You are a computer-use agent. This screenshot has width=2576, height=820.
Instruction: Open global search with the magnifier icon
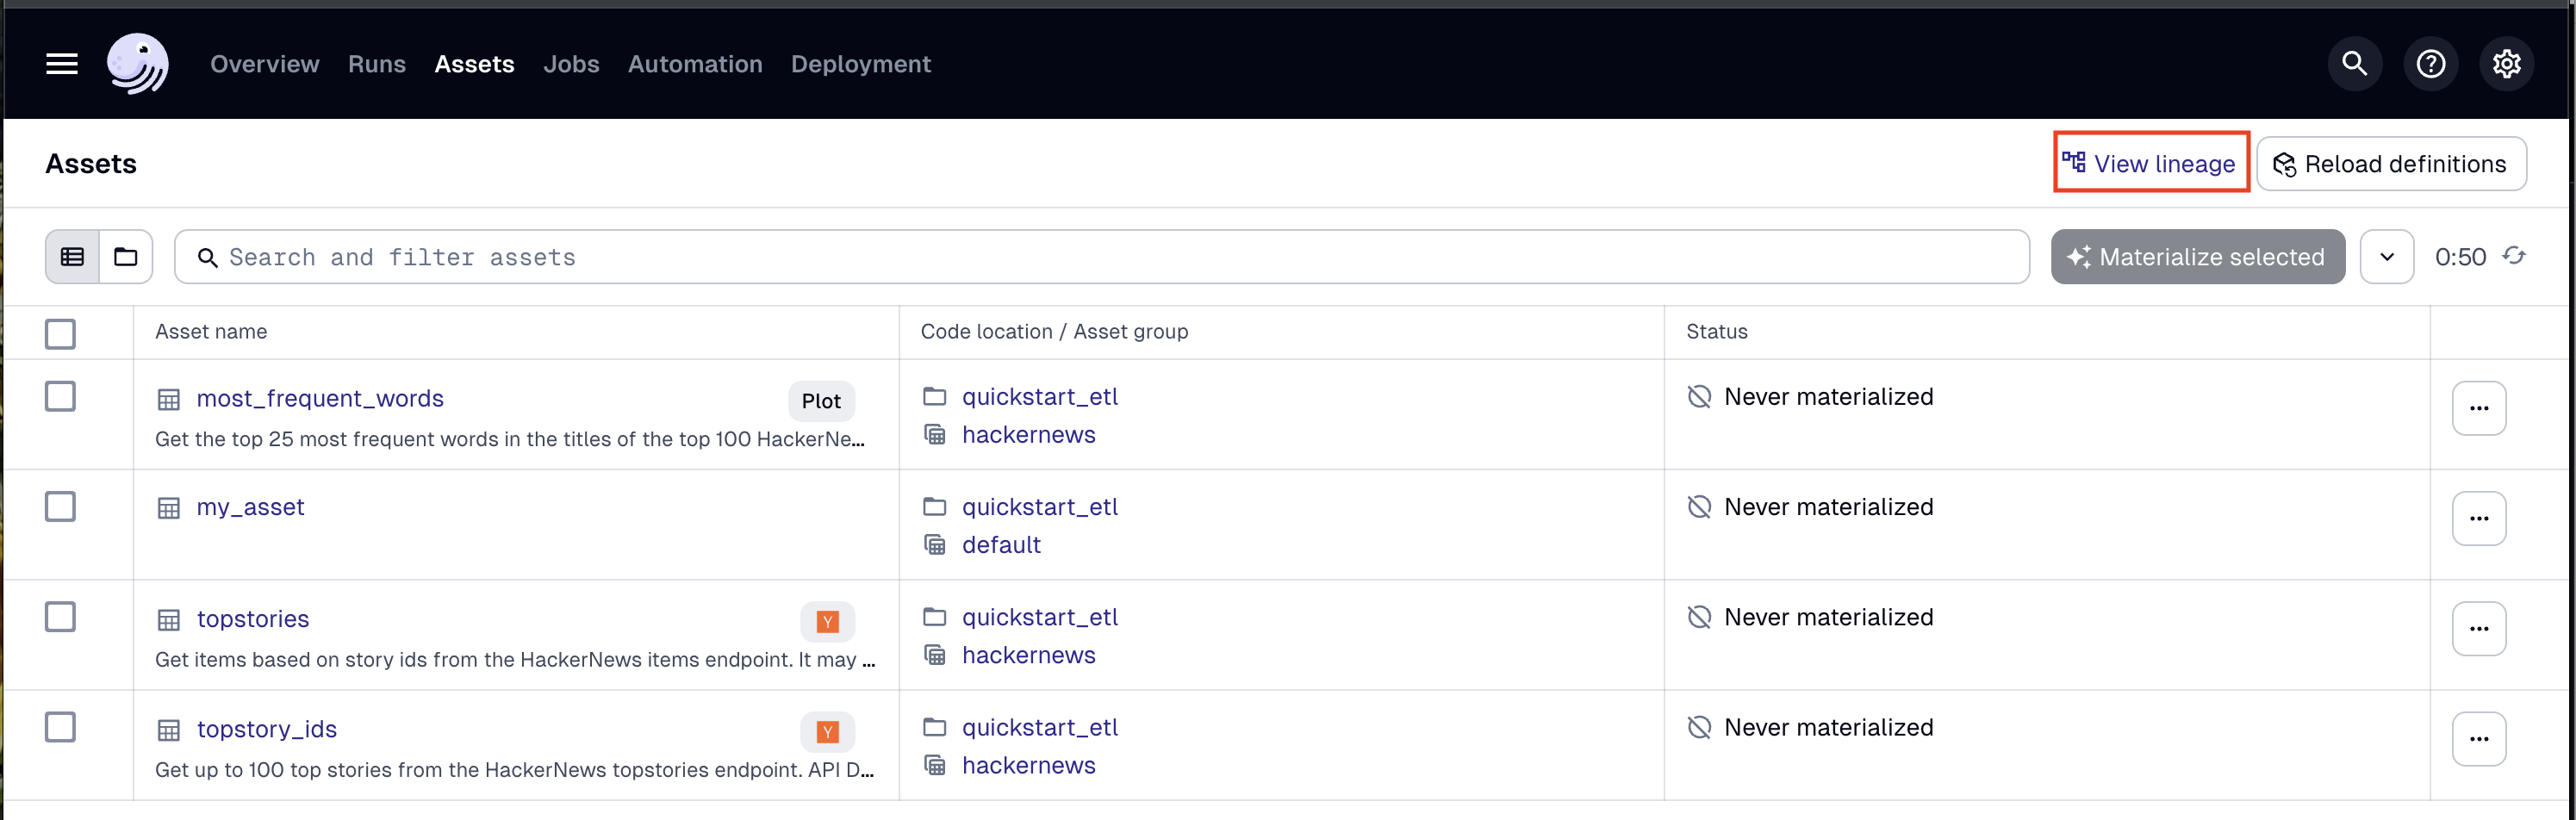pos(2353,63)
